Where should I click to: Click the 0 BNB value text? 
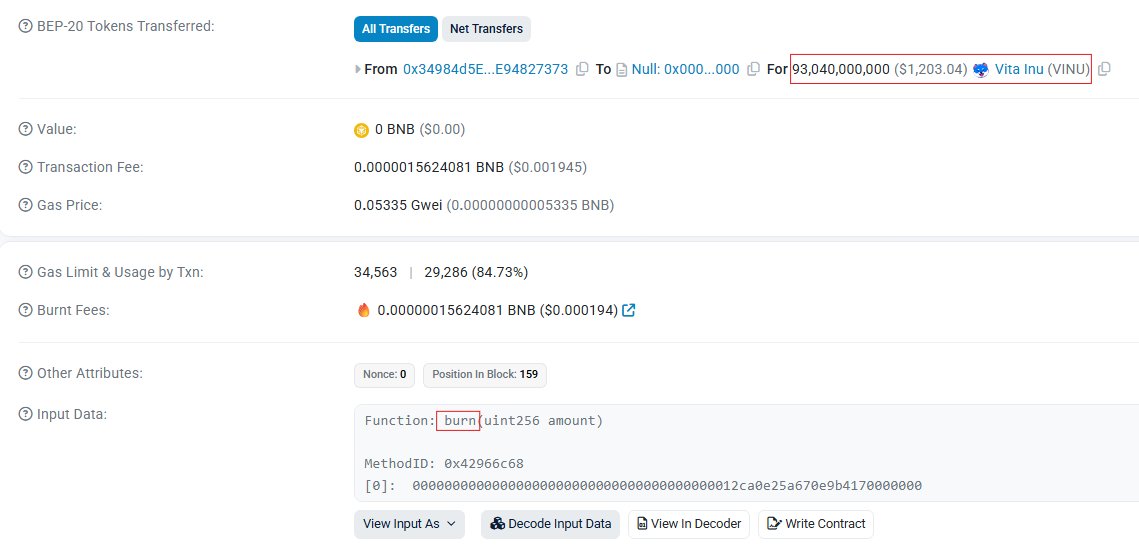point(394,129)
